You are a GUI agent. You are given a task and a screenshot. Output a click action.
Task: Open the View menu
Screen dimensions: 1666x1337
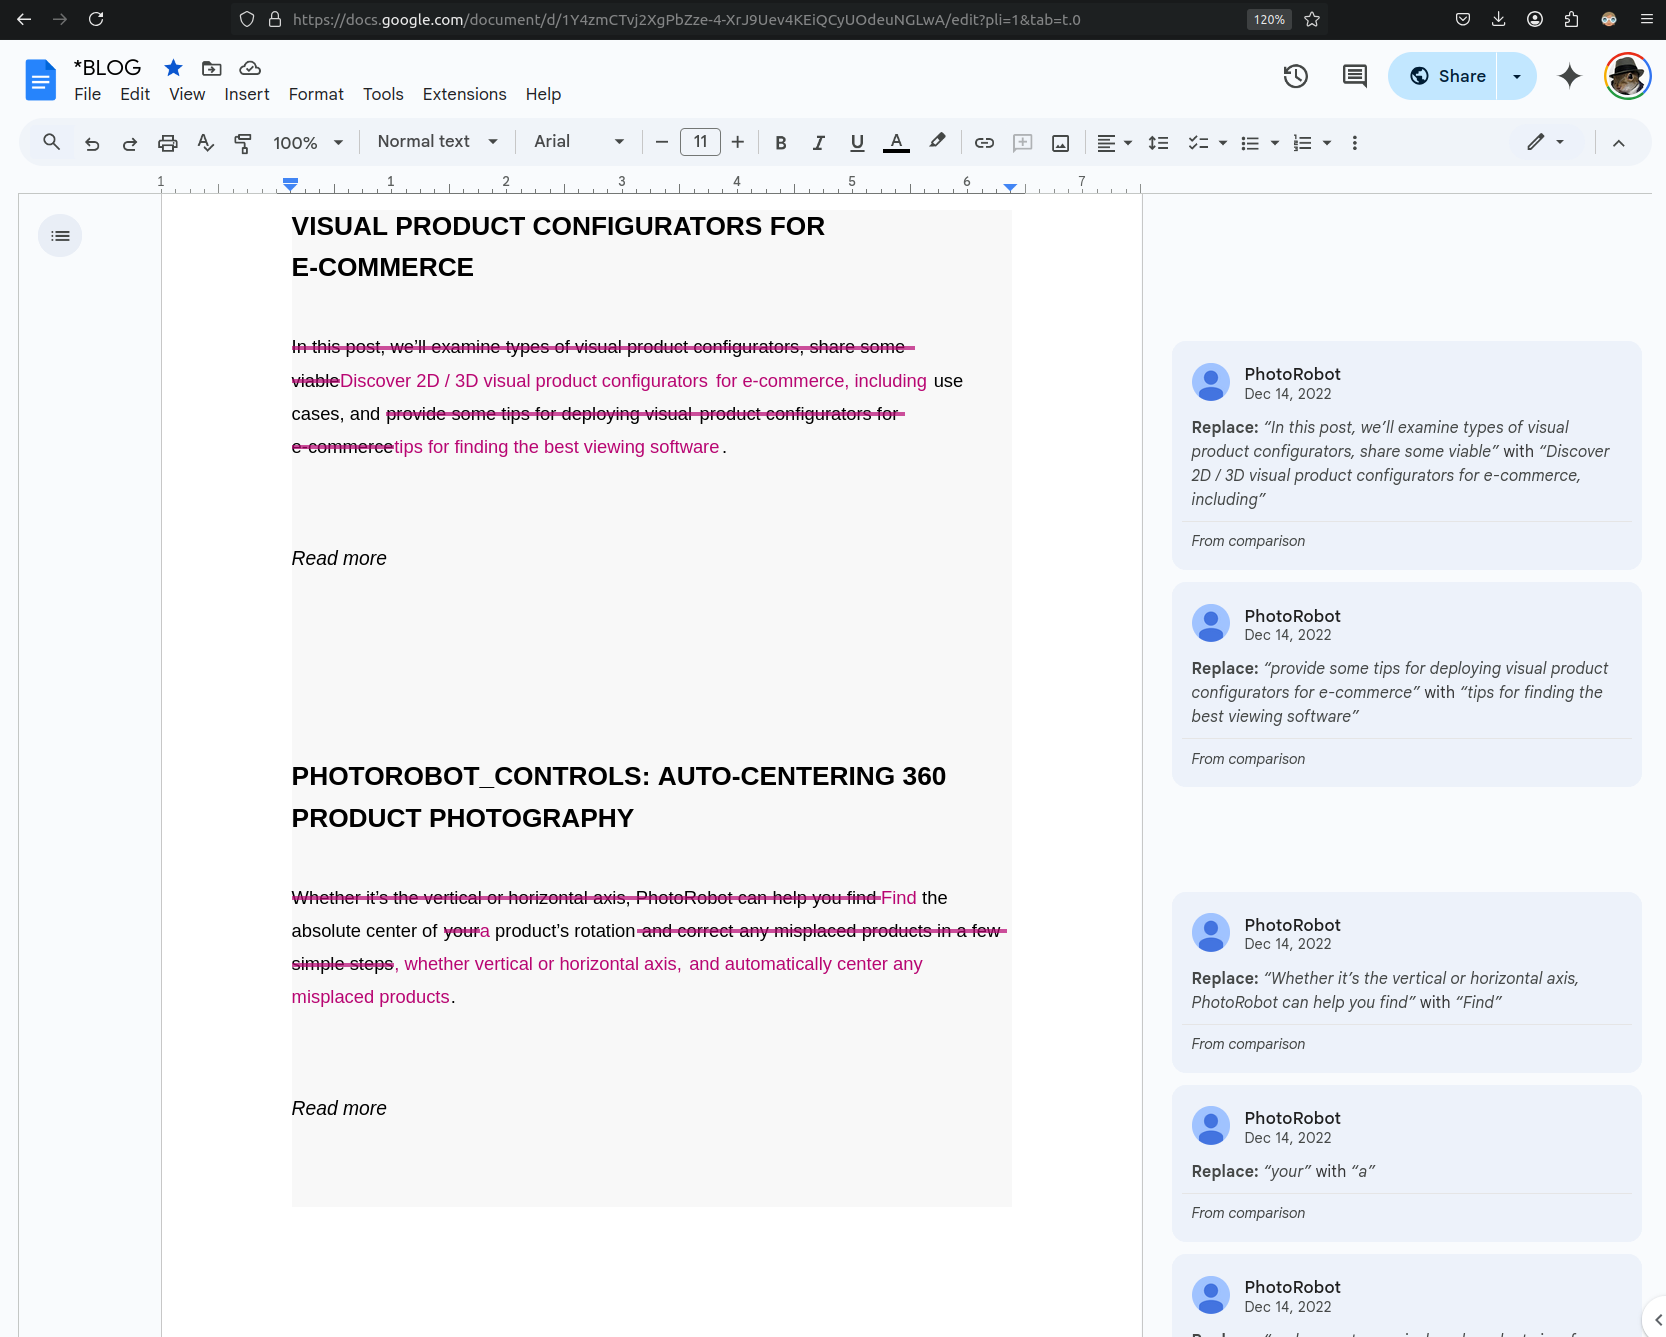click(187, 94)
